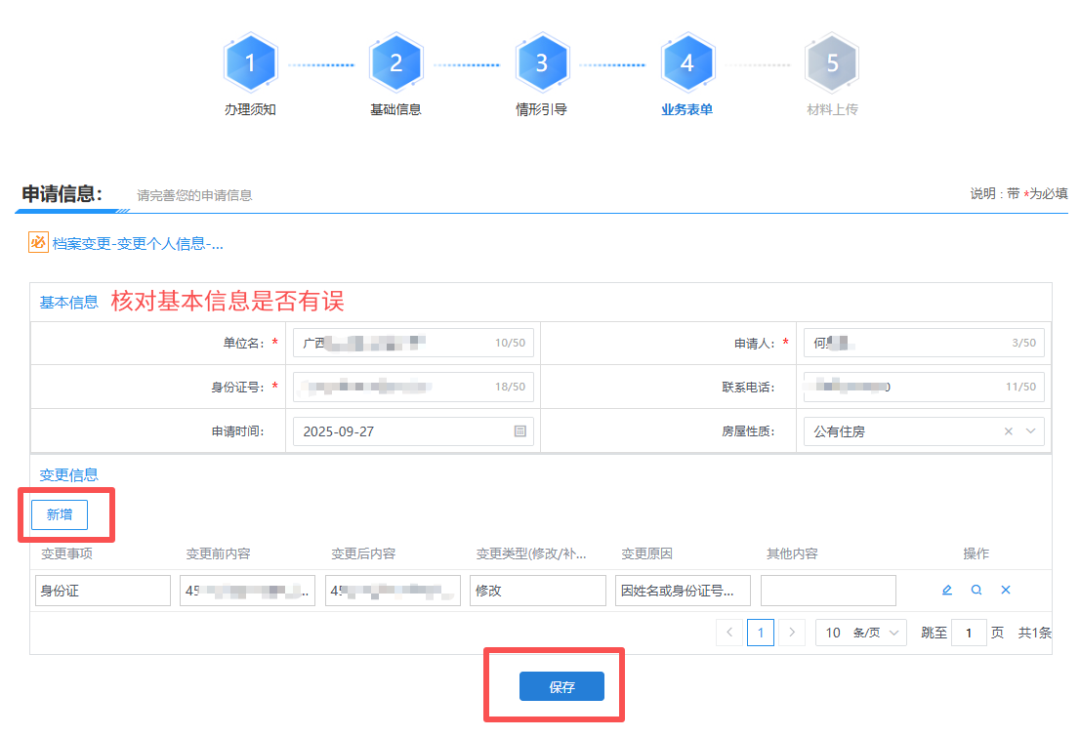
Task: Go to previous page with left chevron
Action: 730,633
